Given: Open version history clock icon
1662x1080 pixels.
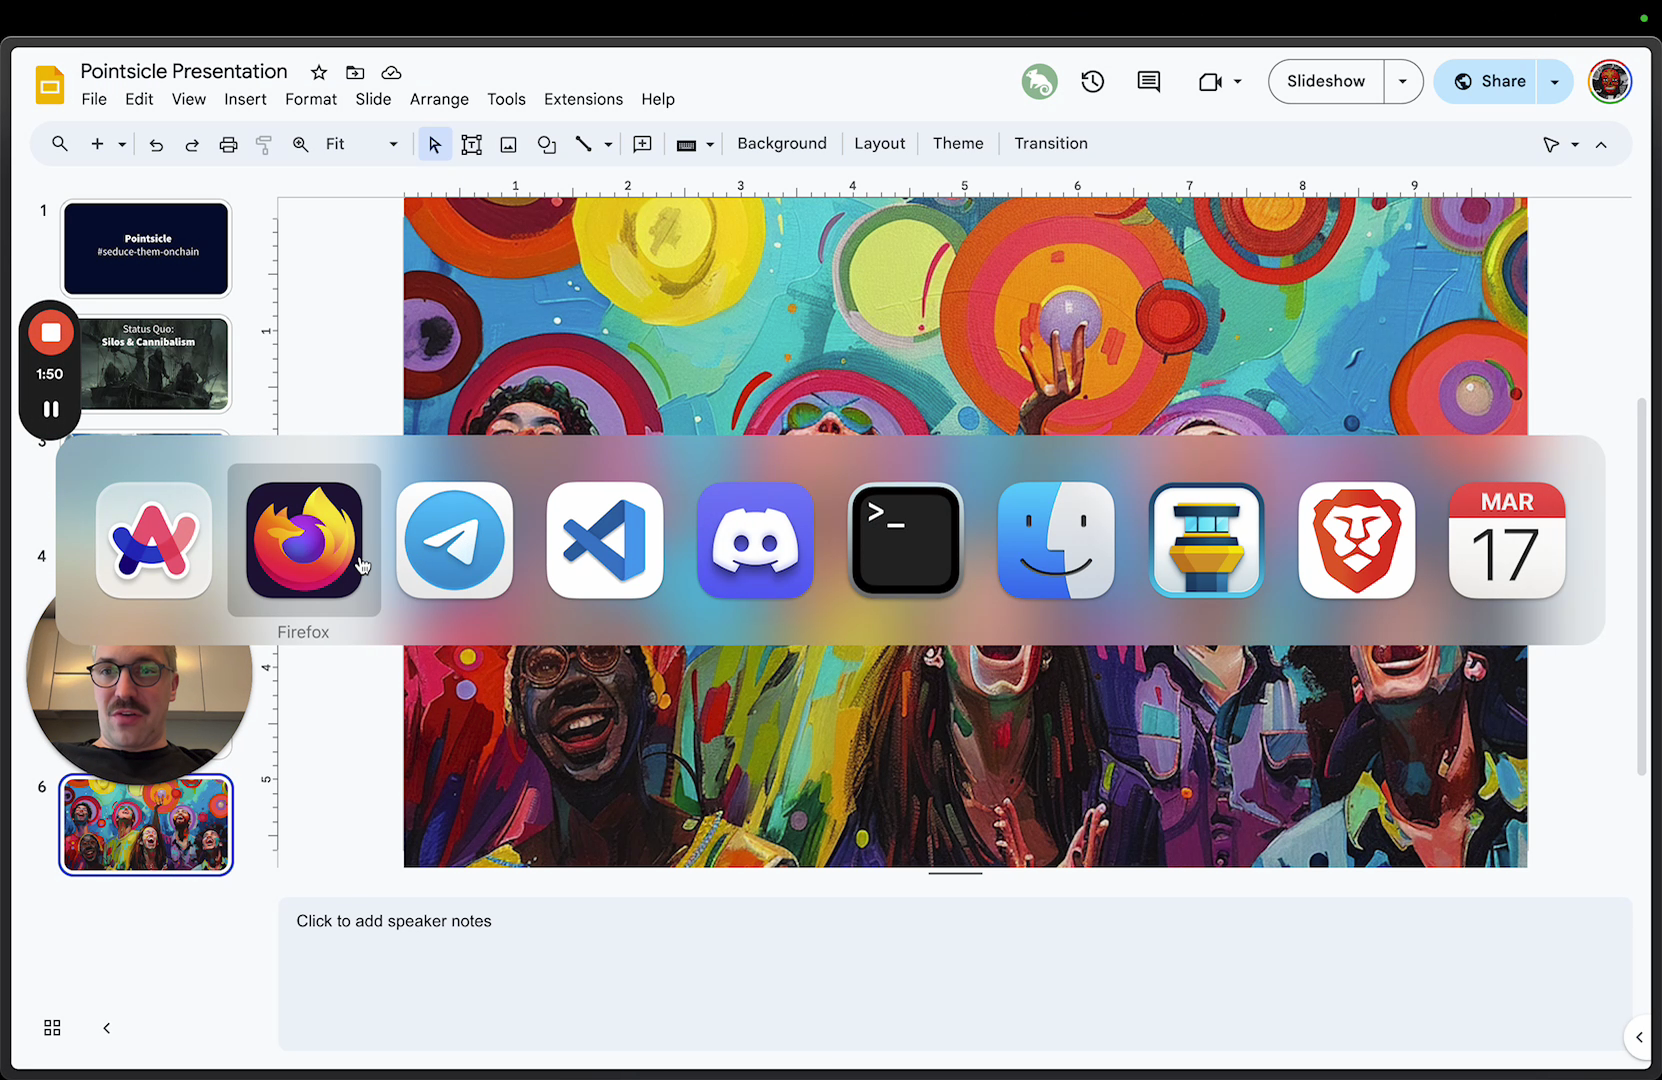Looking at the screenshot, I should click(x=1093, y=81).
